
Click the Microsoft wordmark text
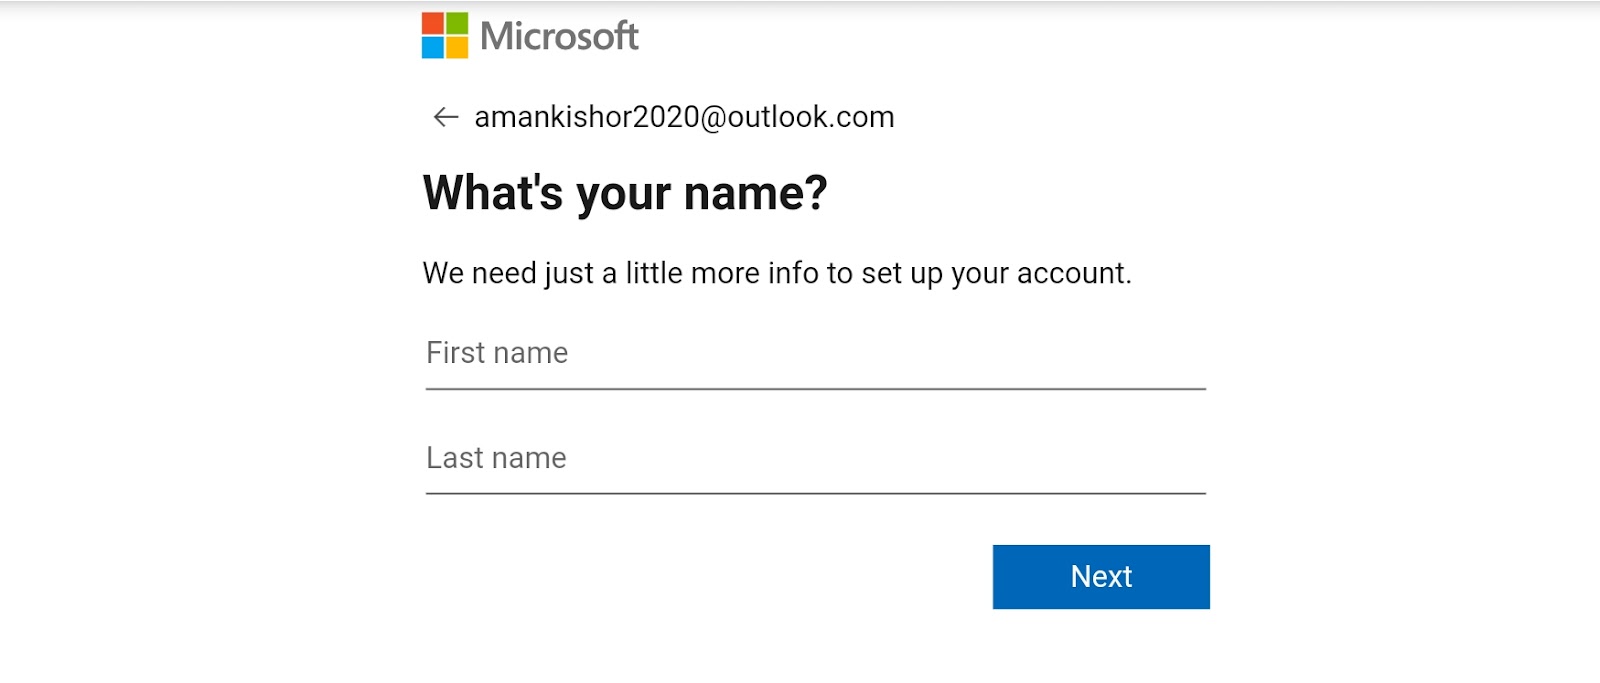pyautogui.click(x=559, y=36)
